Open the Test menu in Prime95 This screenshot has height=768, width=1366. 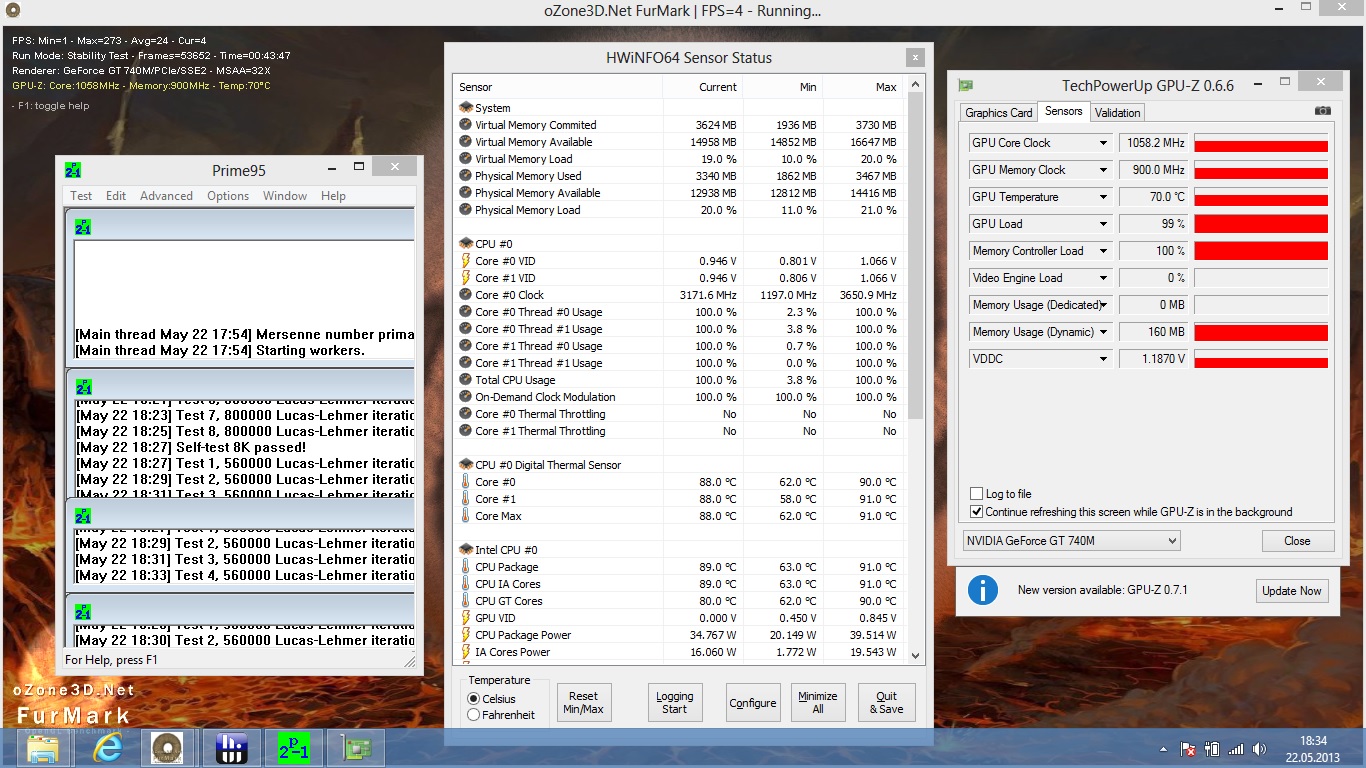pos(81,196)
